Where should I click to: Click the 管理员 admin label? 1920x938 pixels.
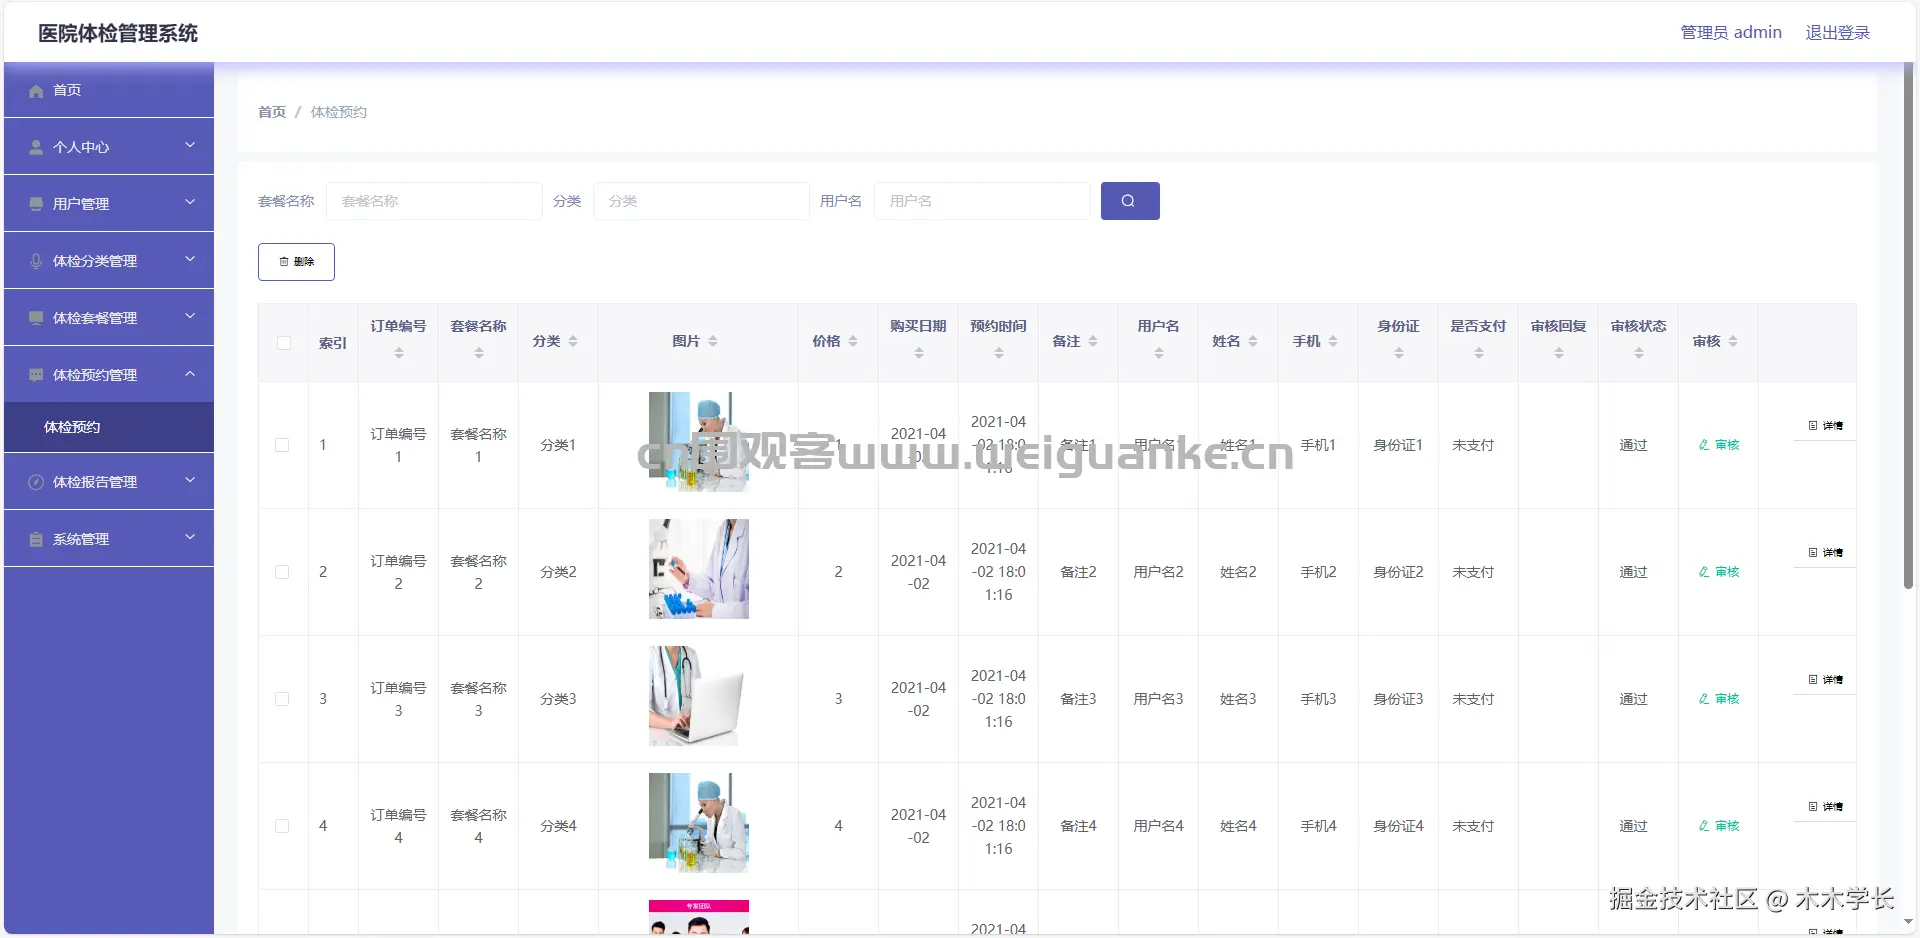[x=1731, y=33]
